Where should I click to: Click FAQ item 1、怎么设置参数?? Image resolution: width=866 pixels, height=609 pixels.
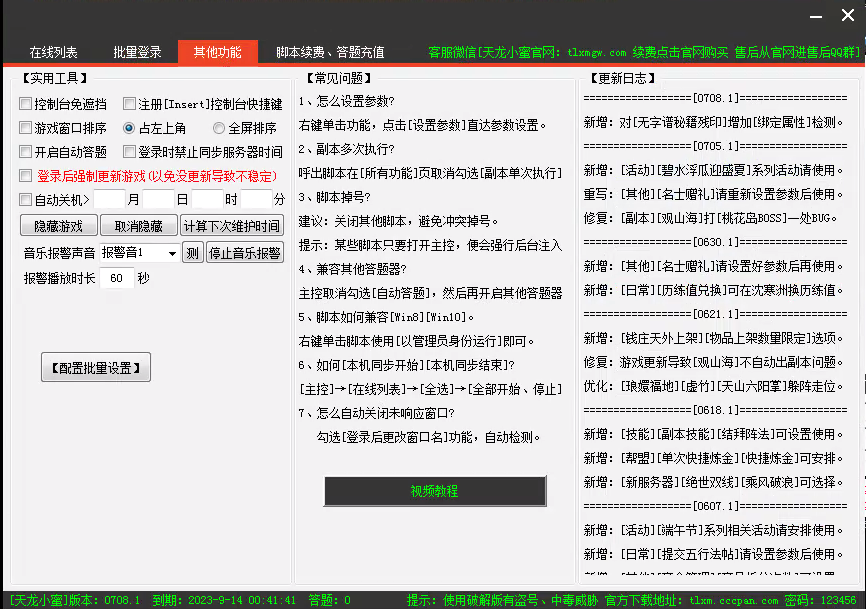347,102
